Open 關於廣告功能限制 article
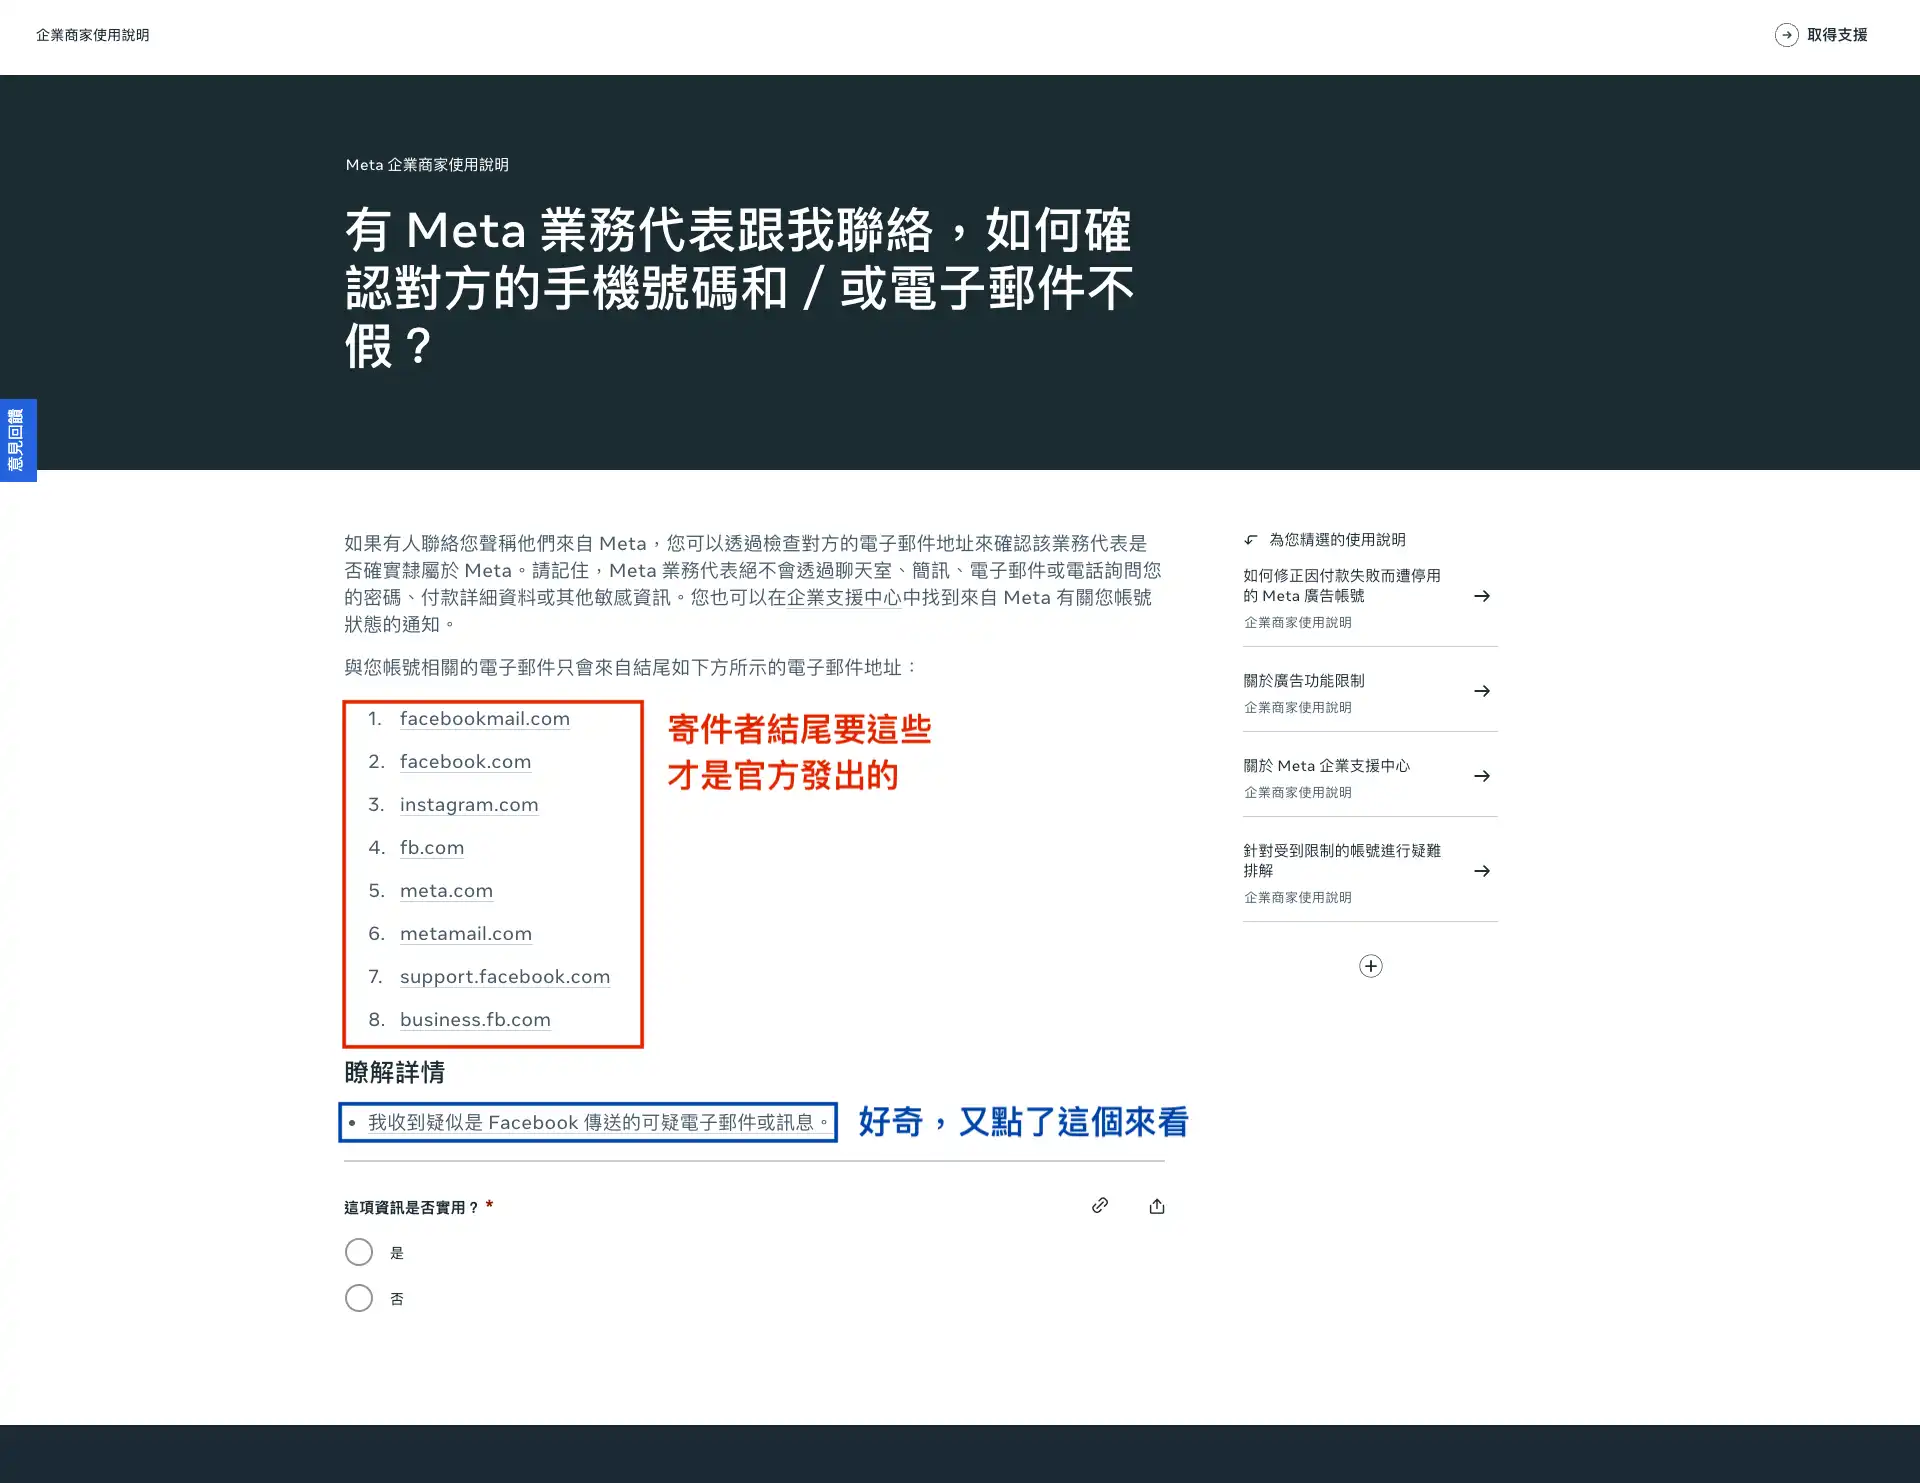 [x=1304, y=681]
